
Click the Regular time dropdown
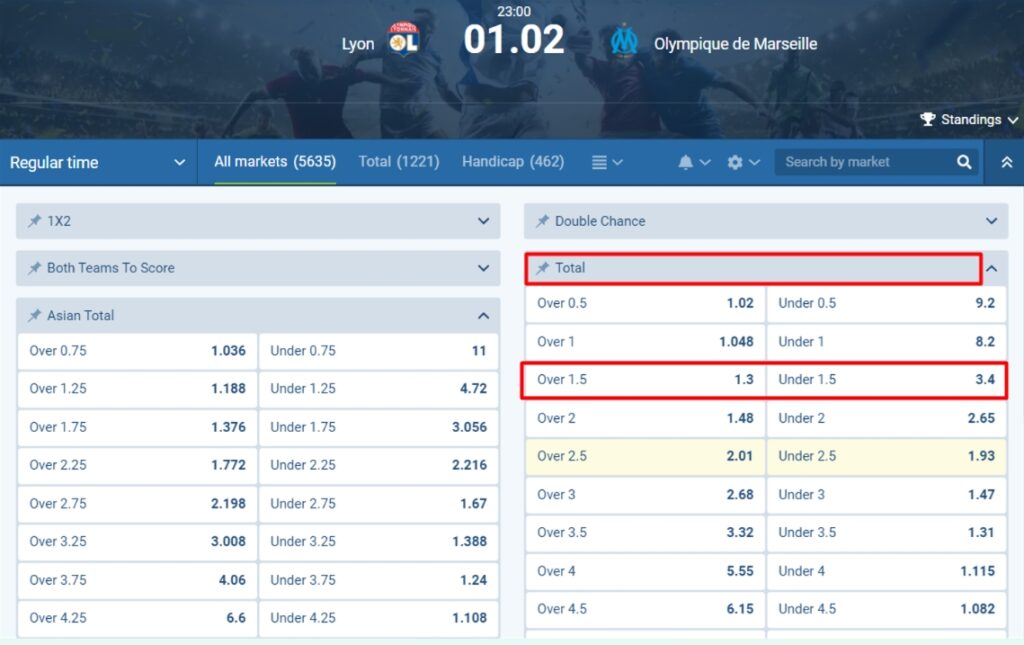[97, 161]
